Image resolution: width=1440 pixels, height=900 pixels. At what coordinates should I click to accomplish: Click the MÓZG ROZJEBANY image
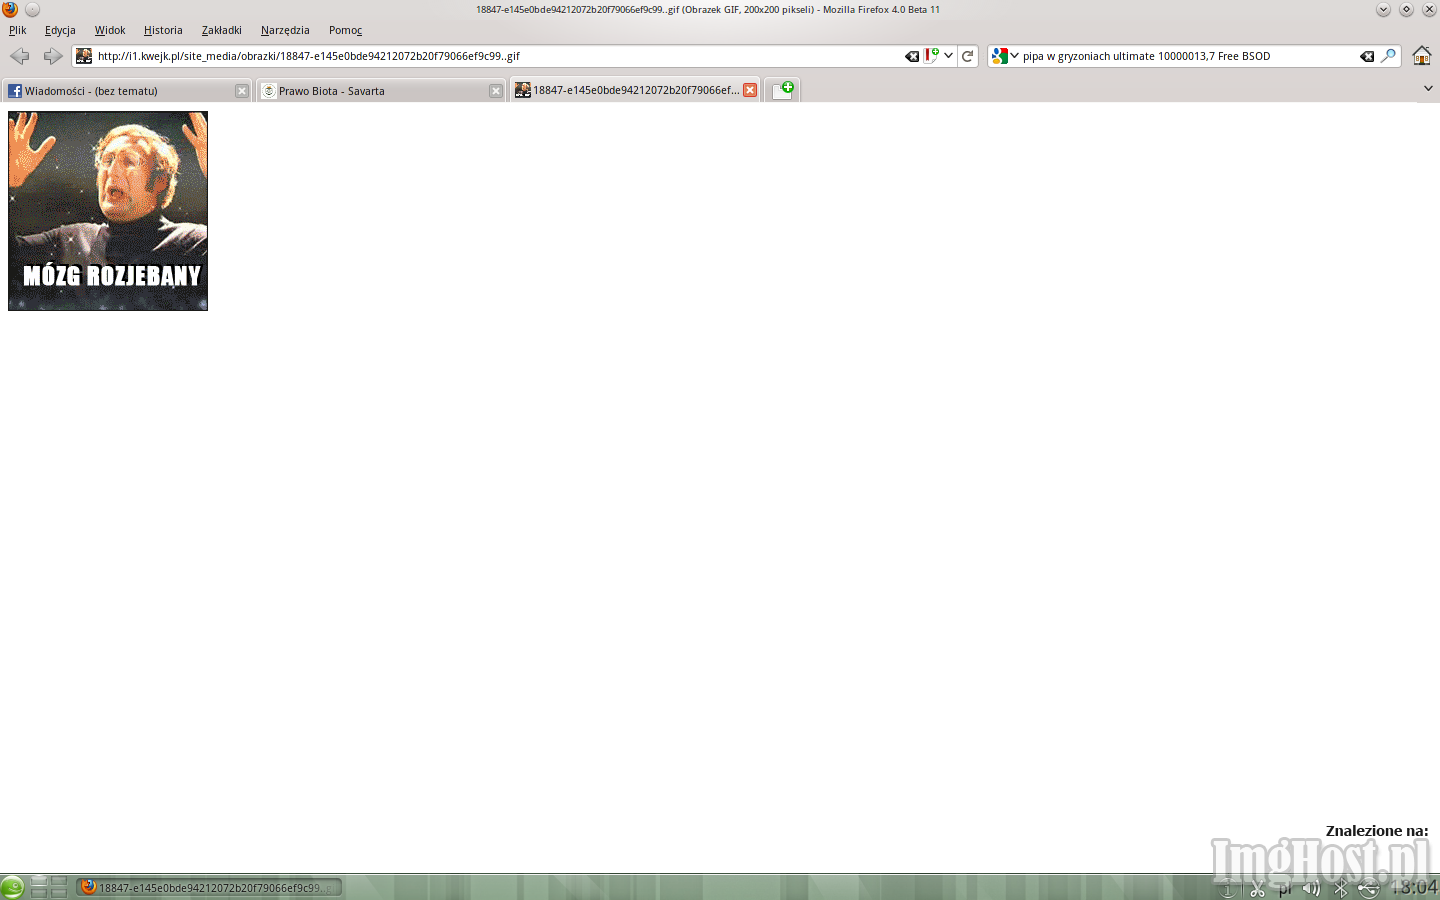[108, 211]
